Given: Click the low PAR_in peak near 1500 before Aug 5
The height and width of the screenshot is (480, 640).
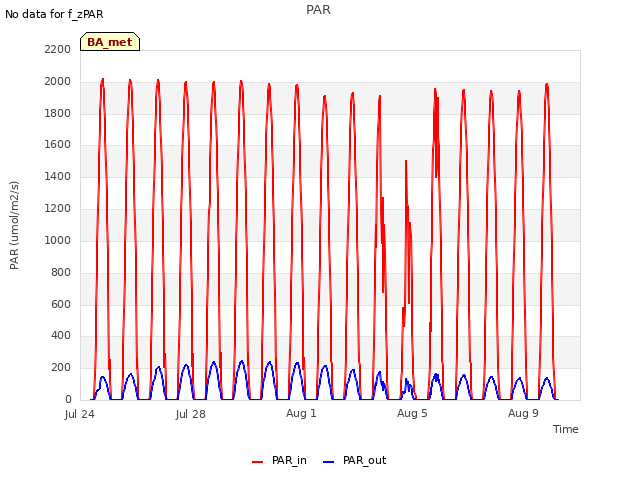Looking at the screenshot, I should (406, 162).
